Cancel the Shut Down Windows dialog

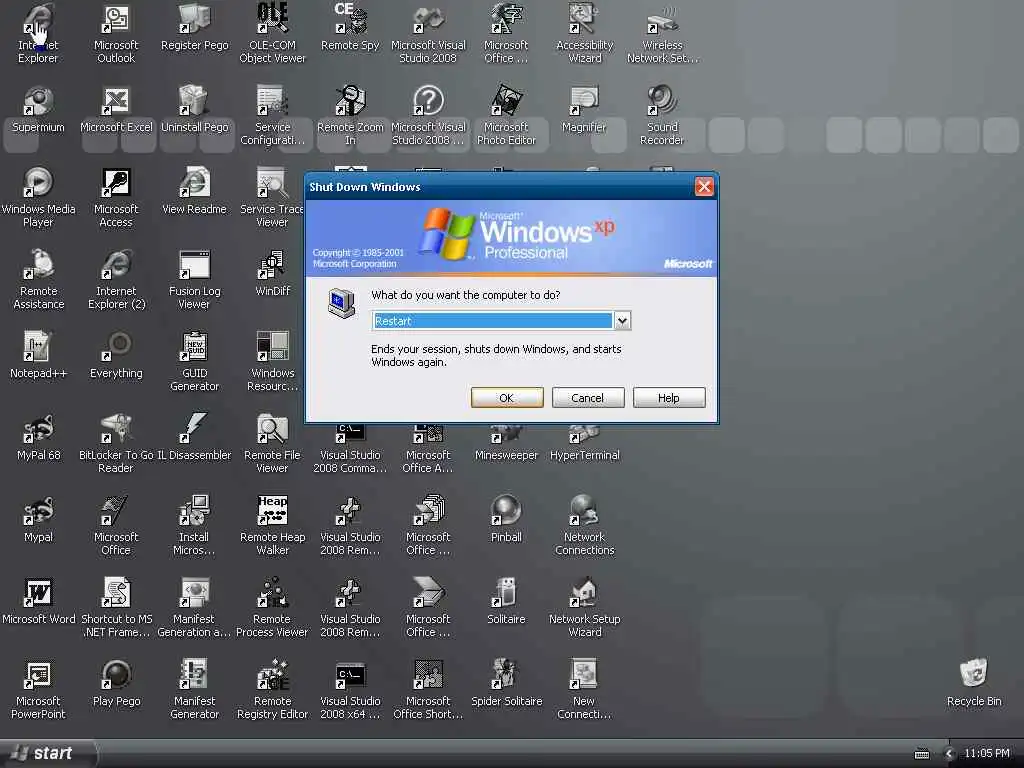coord(588,398)
